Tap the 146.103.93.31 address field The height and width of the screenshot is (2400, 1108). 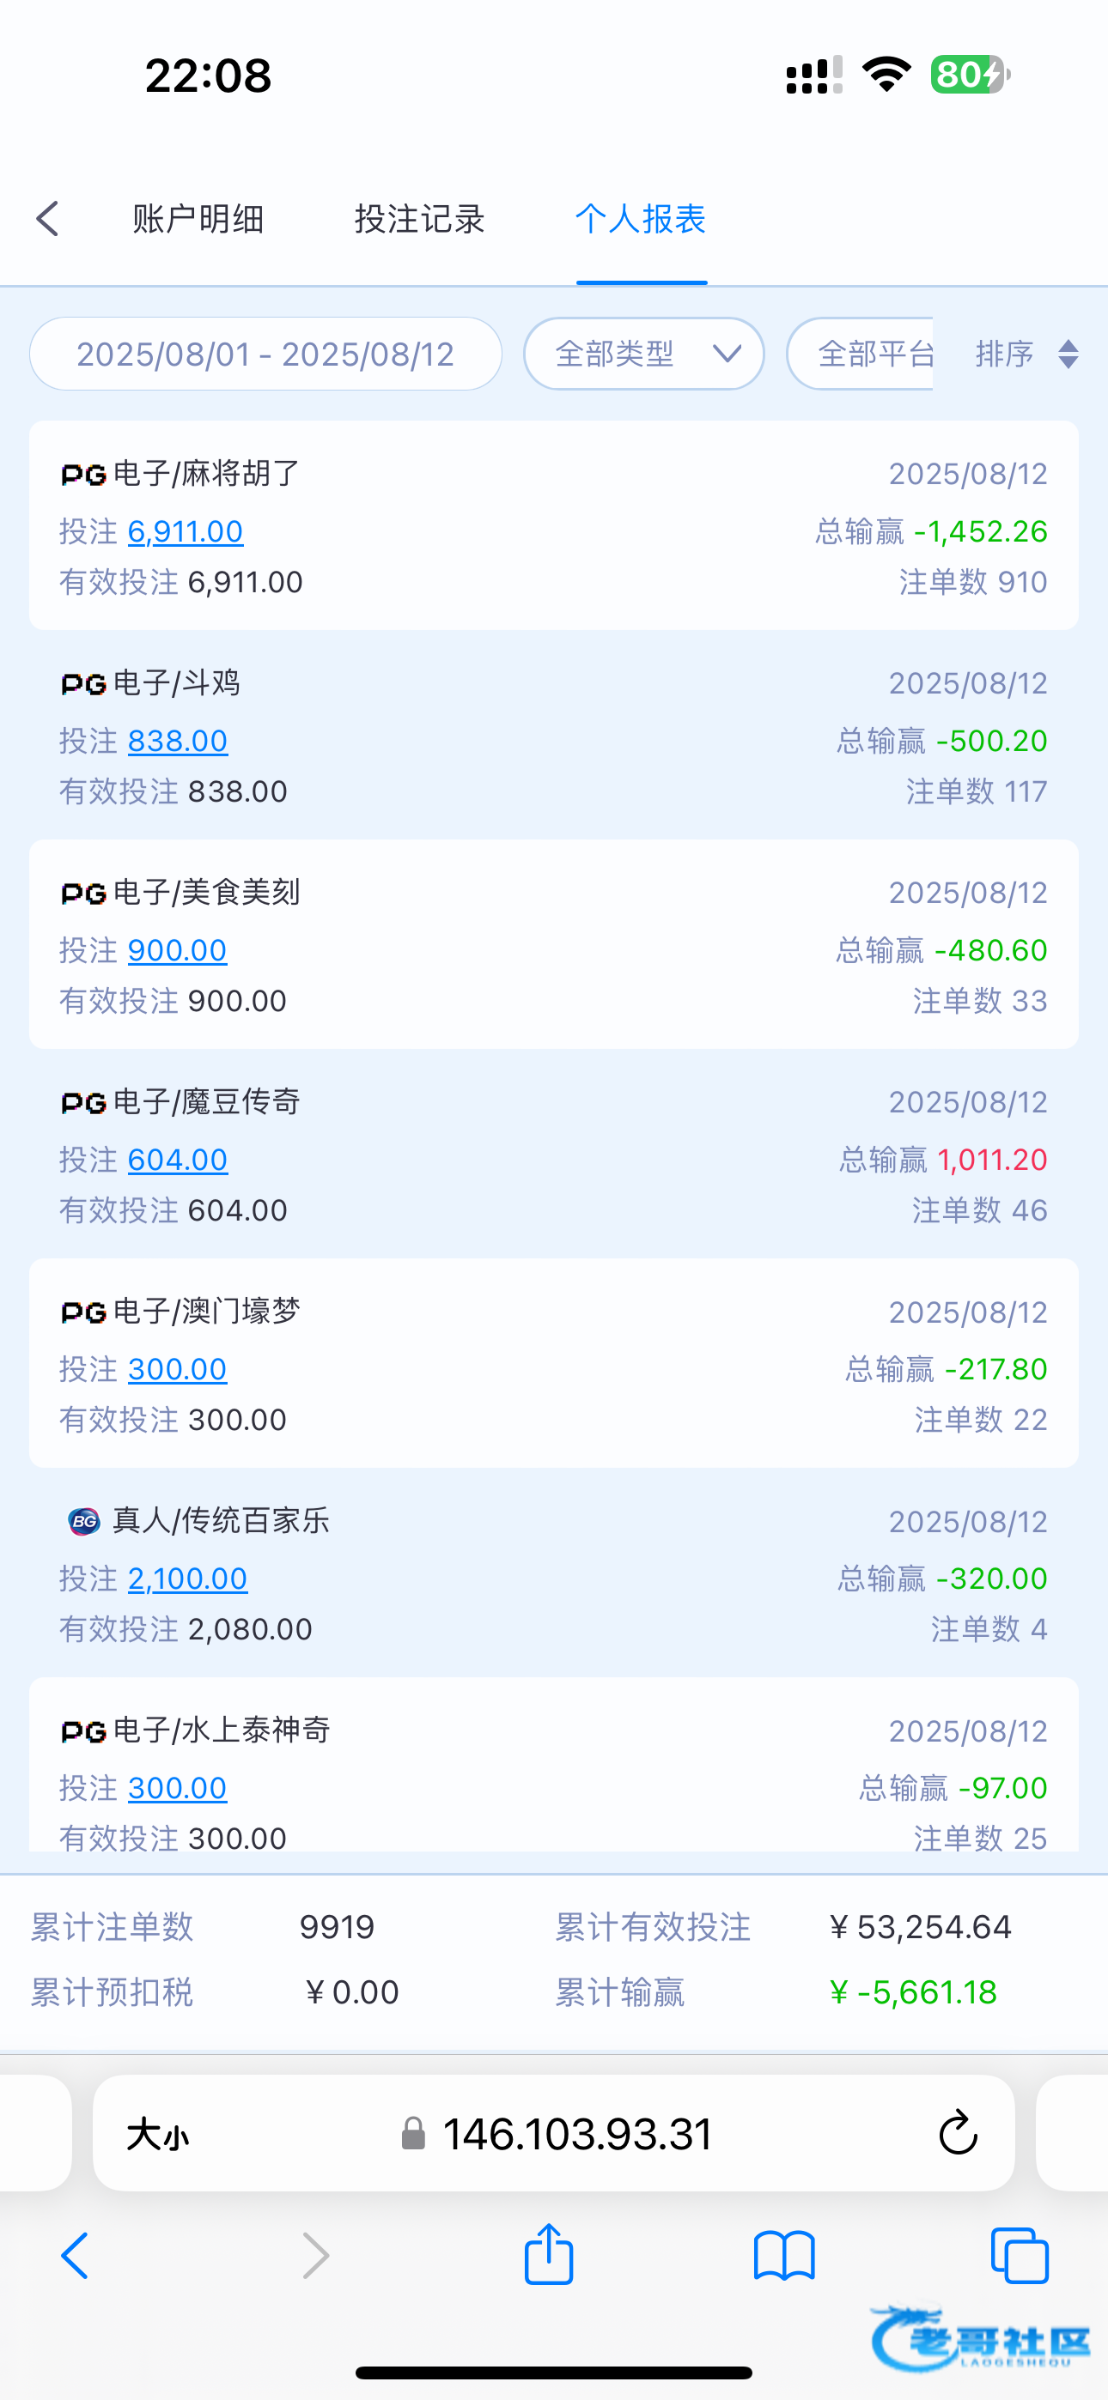pyautogui.click(x=576, y=2134)
